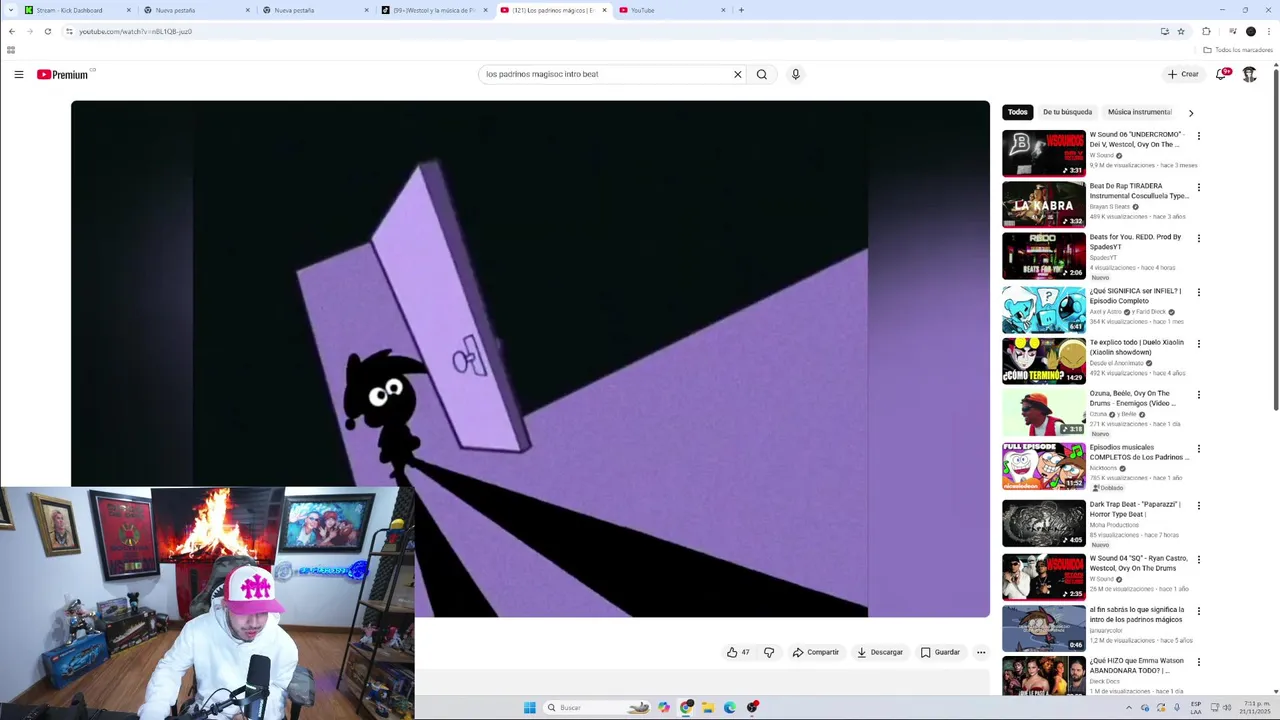Open more actions ellipsis under video
This screenshot has height=720, width=1280.
tap(981, 652)
